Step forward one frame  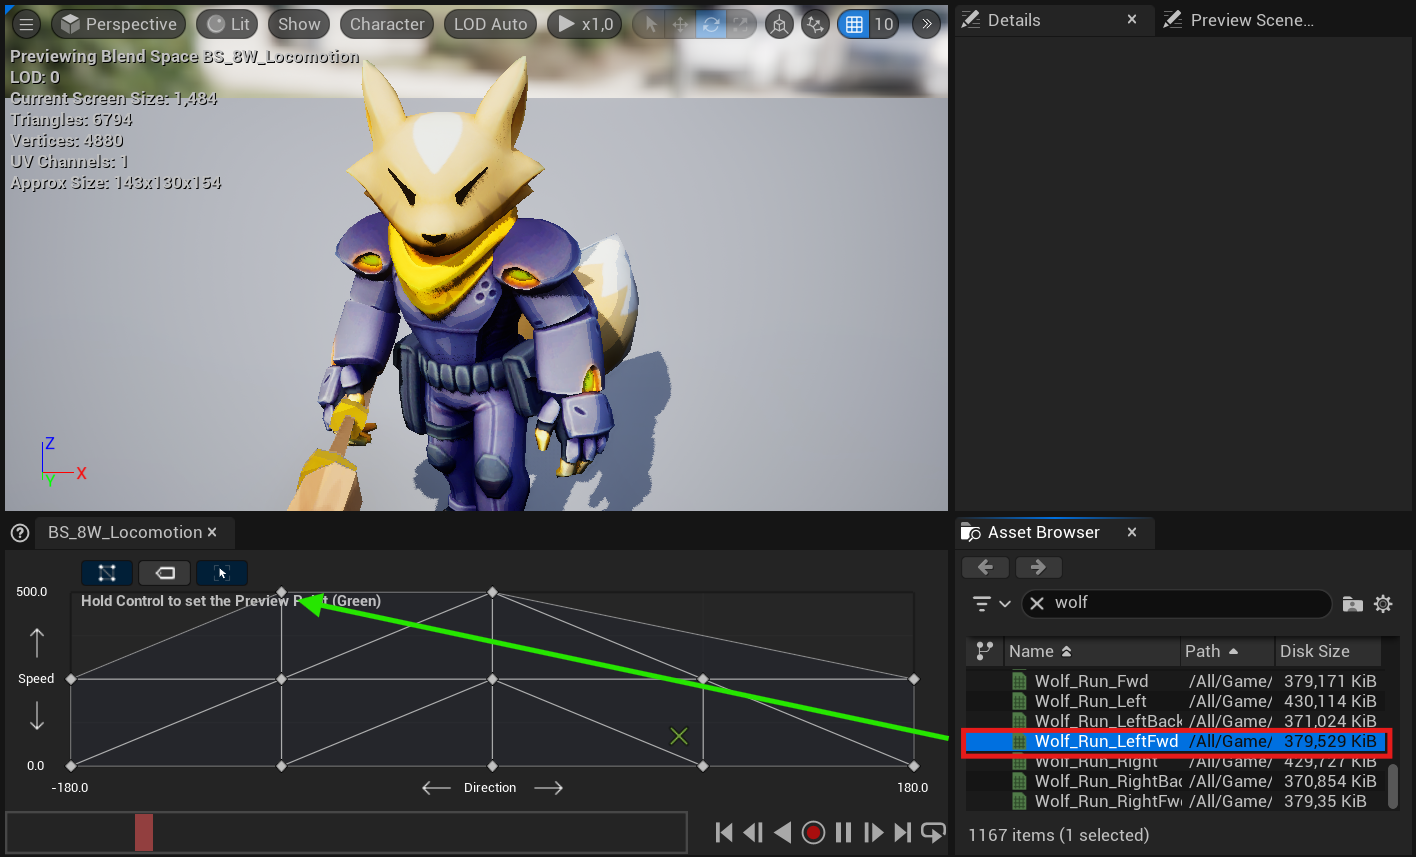[873, 832]
